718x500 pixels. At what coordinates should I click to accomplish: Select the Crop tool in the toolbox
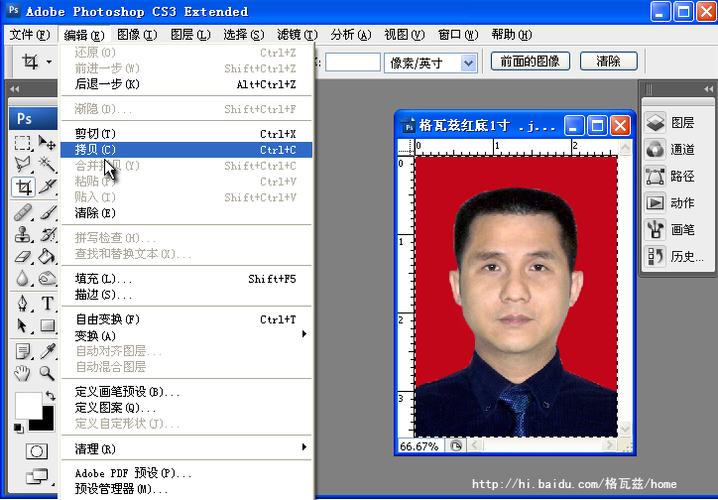click(23, 186)
